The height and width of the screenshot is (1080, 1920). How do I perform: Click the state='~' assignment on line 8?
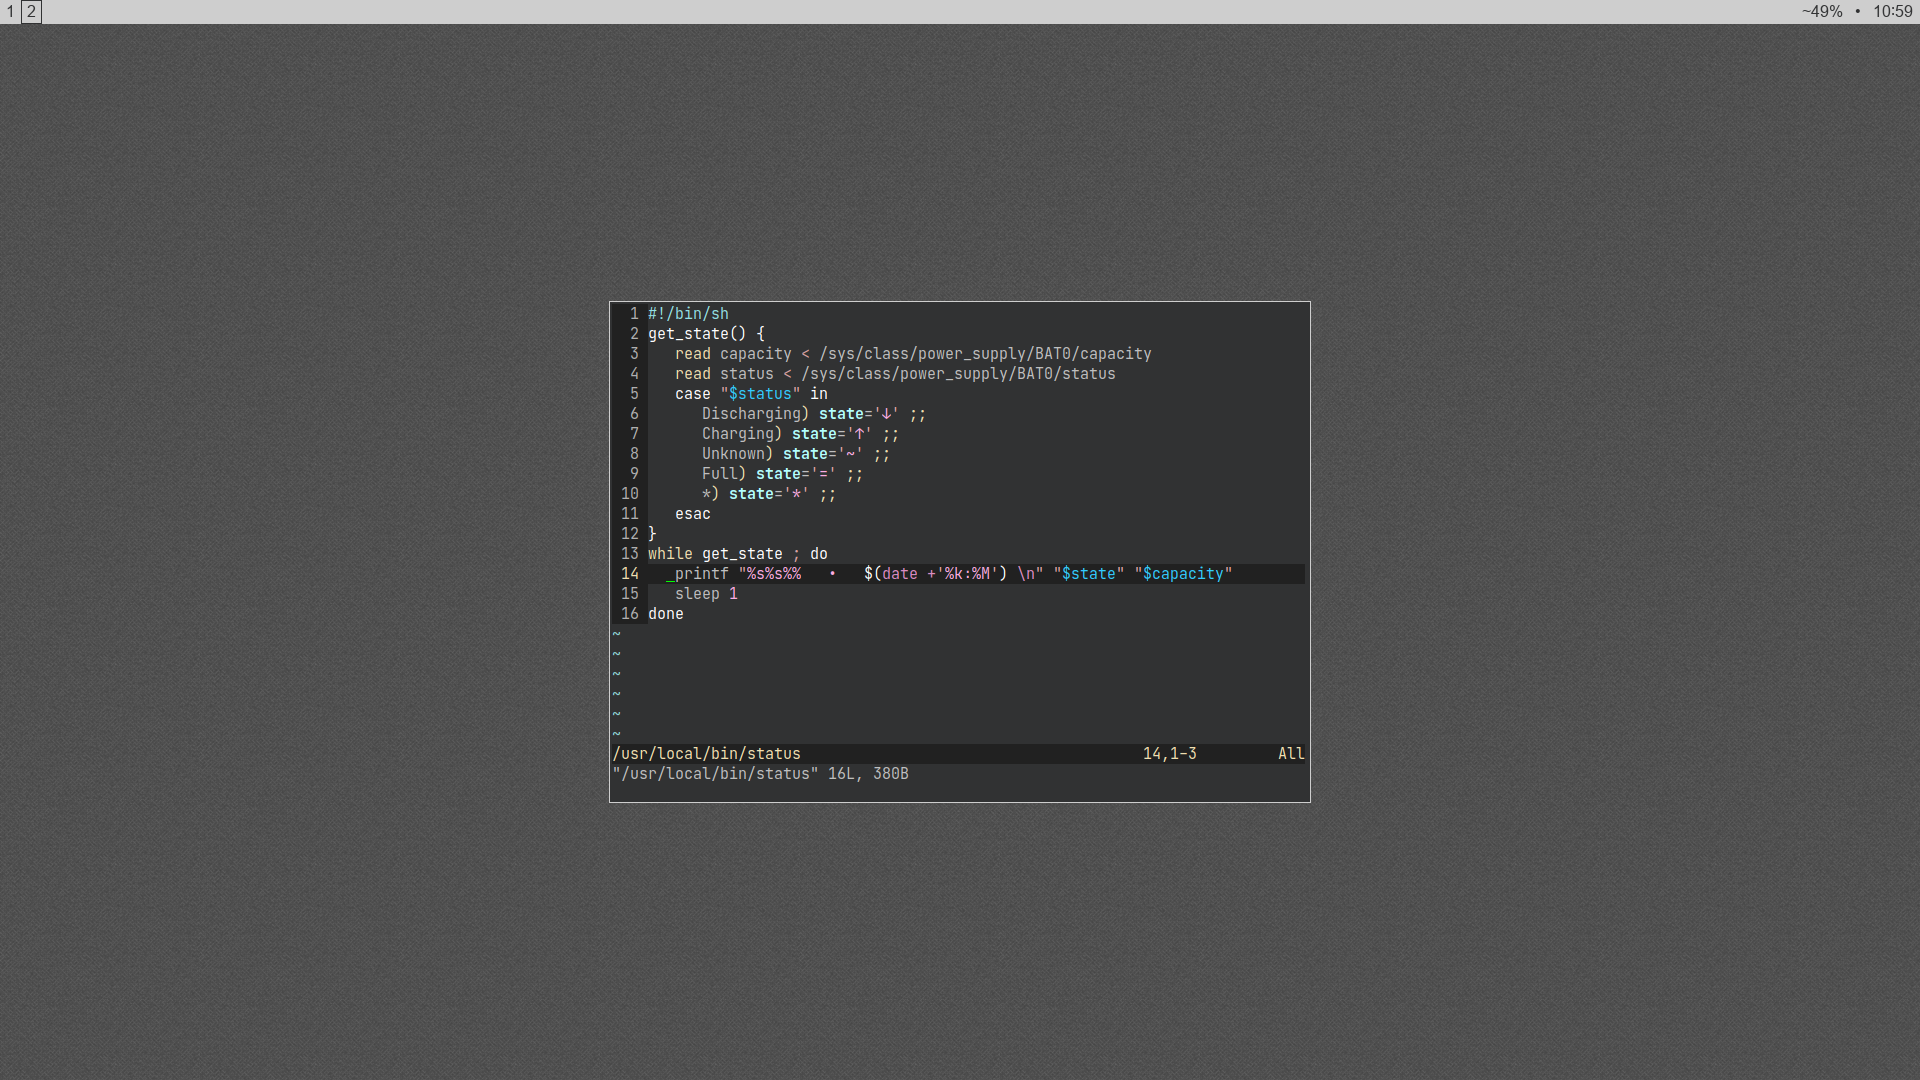[x=823, y=454]
